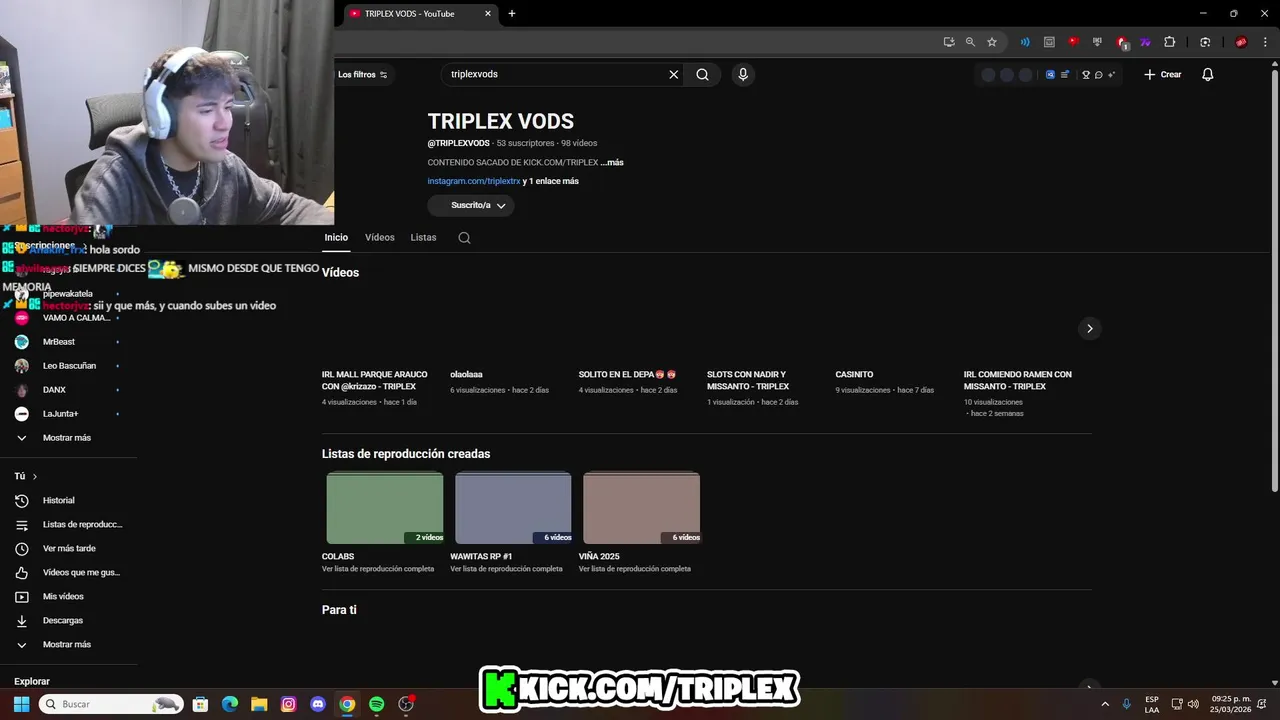Open video 'IRL MALL PARQUE ARAUCO CON @krizazo'
Viewport: 1280px width, 720px height.
pos(375,380)
